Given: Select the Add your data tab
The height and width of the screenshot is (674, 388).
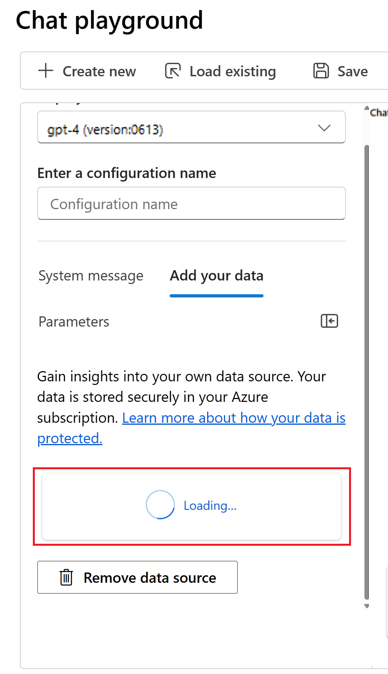Looking at the screenshot, I should [x=217, y=276].
